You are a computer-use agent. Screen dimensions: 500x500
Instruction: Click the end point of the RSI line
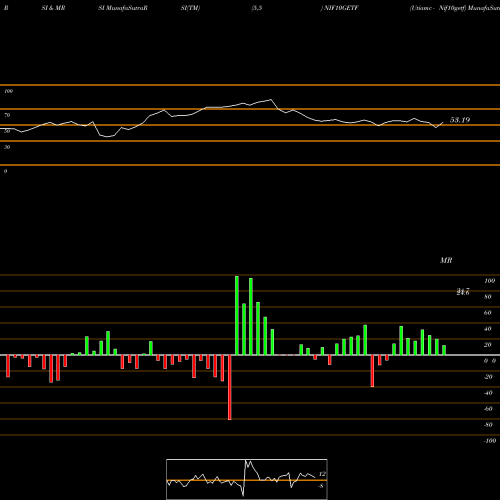tap(443, 123)
